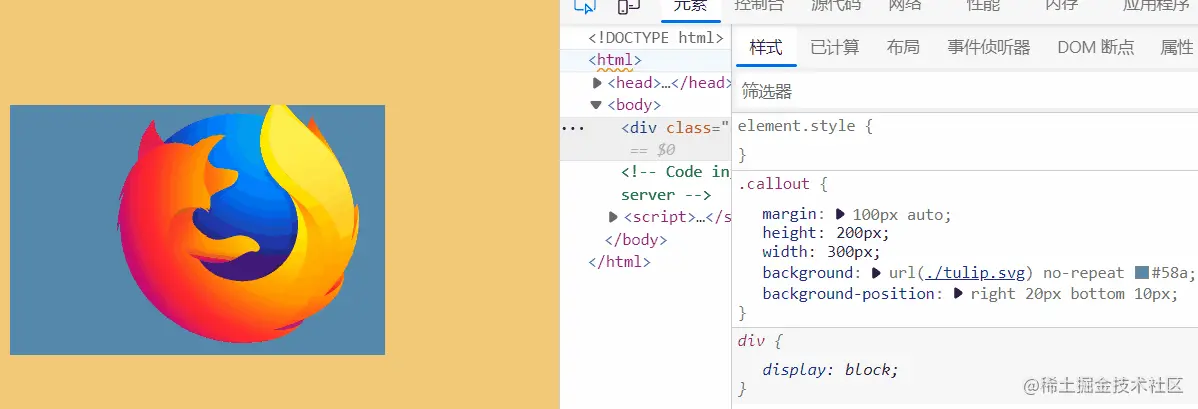Select the DOCTYPE html line

(x=656, y=37)
